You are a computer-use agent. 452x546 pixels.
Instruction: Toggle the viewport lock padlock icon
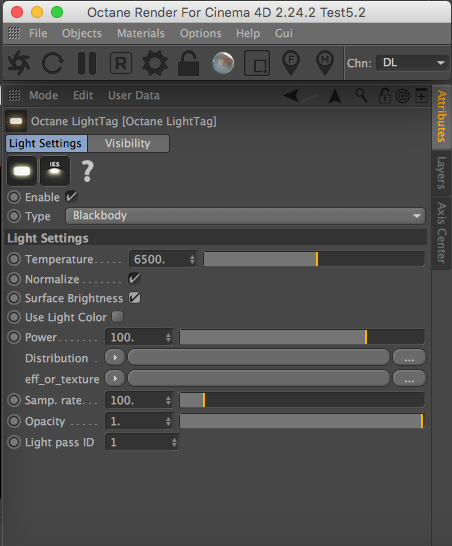[x=188, y=63]
